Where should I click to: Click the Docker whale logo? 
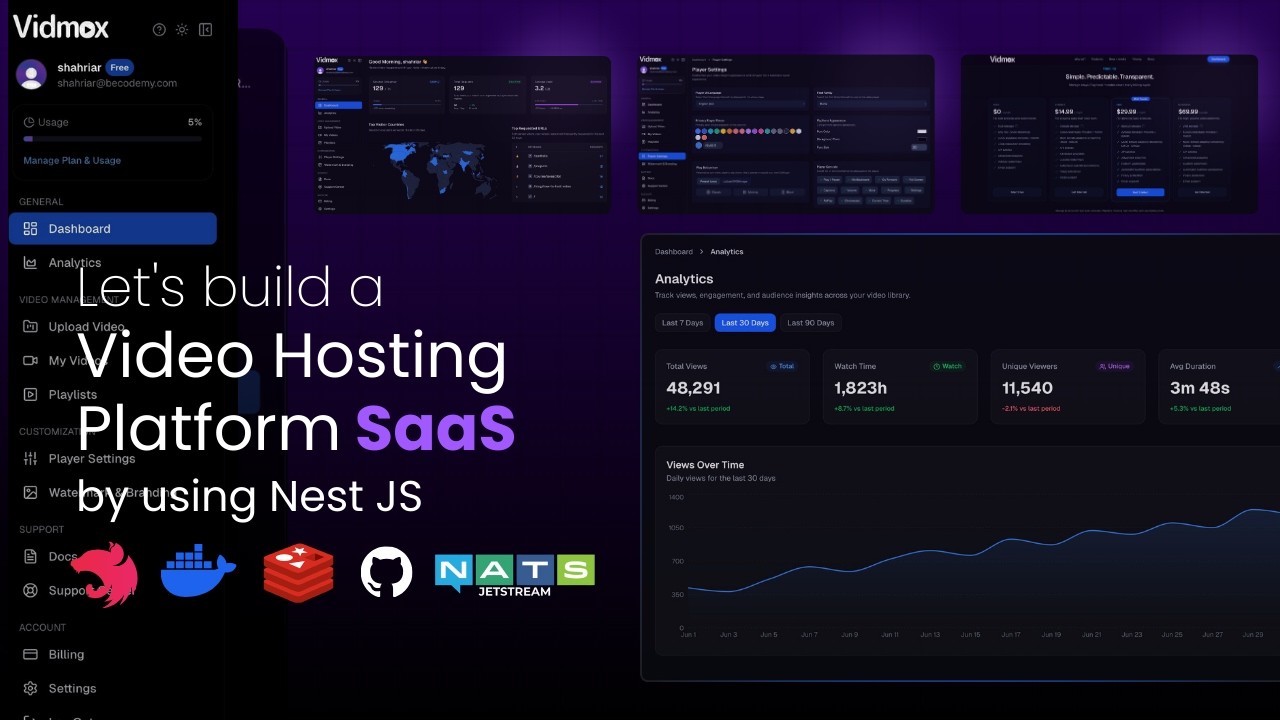(x=198, y=571)
